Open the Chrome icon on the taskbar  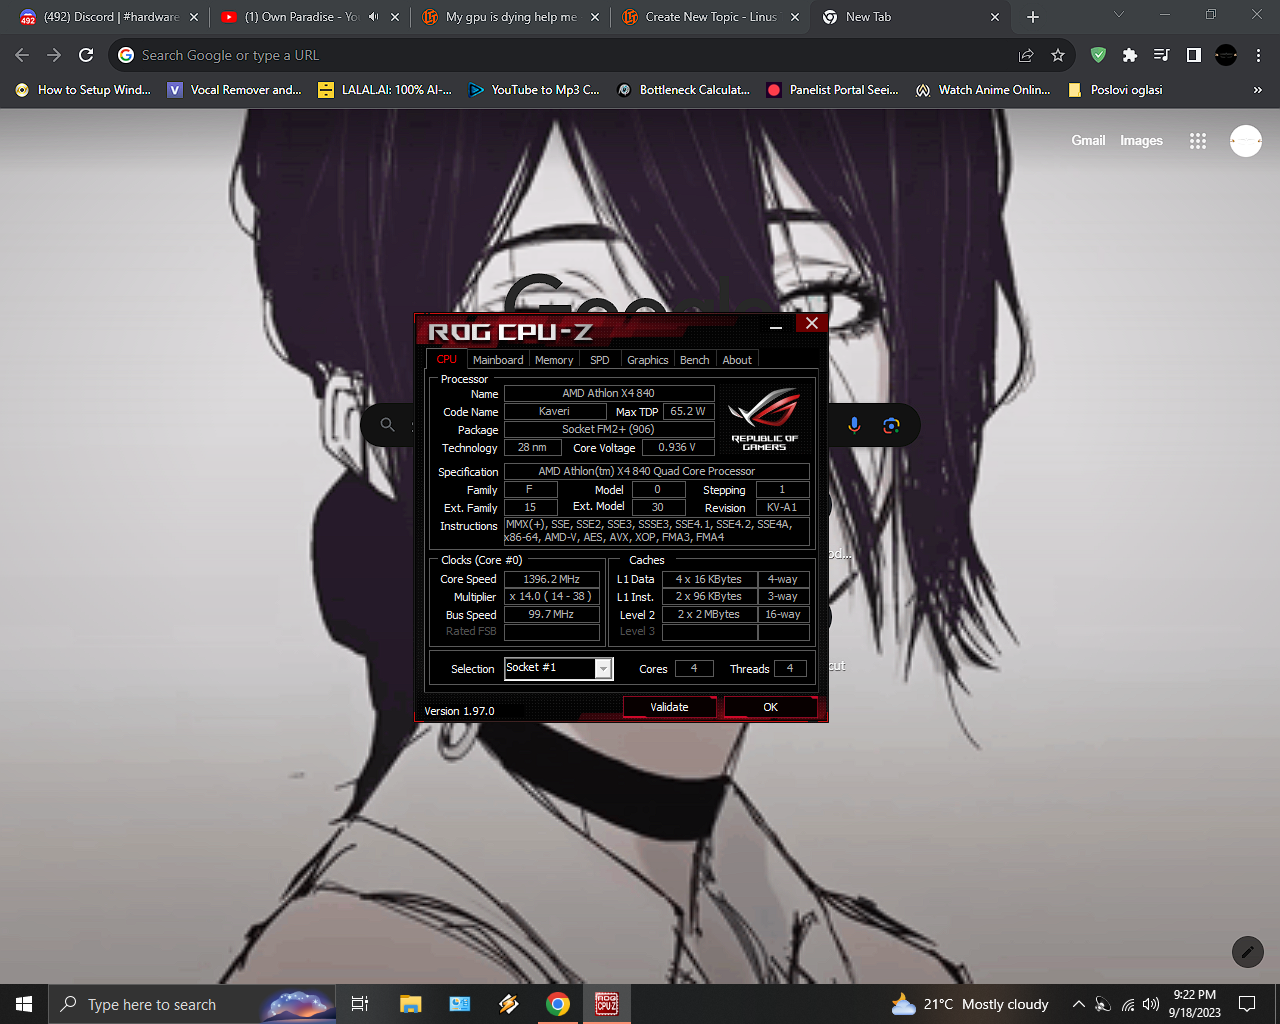(x=558, y=1004)
